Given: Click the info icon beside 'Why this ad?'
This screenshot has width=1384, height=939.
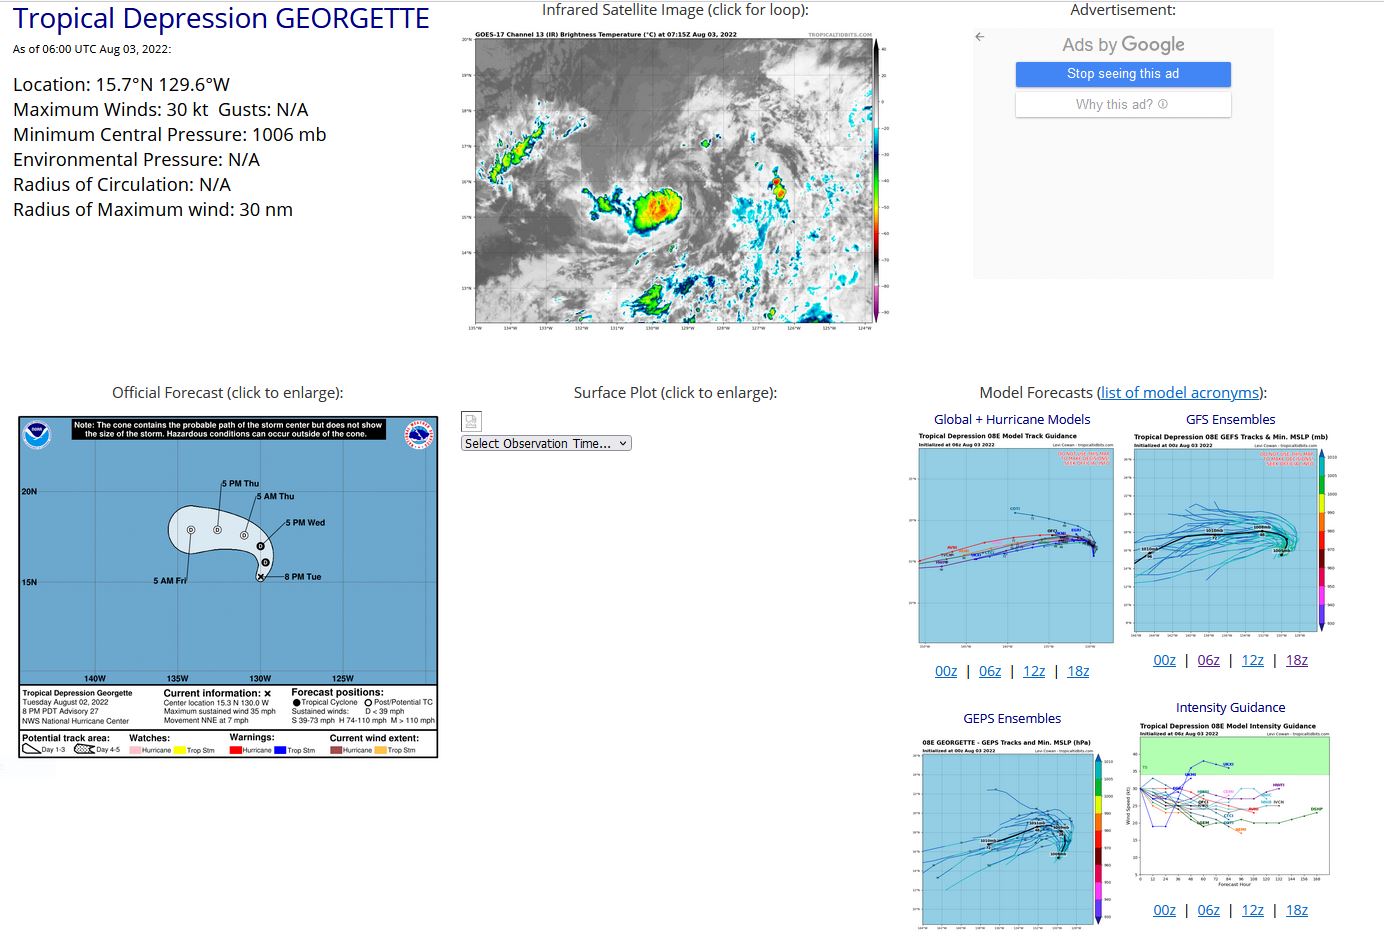Looking at the screenshot, I should pyautogui.click(x=1162, y=104).
